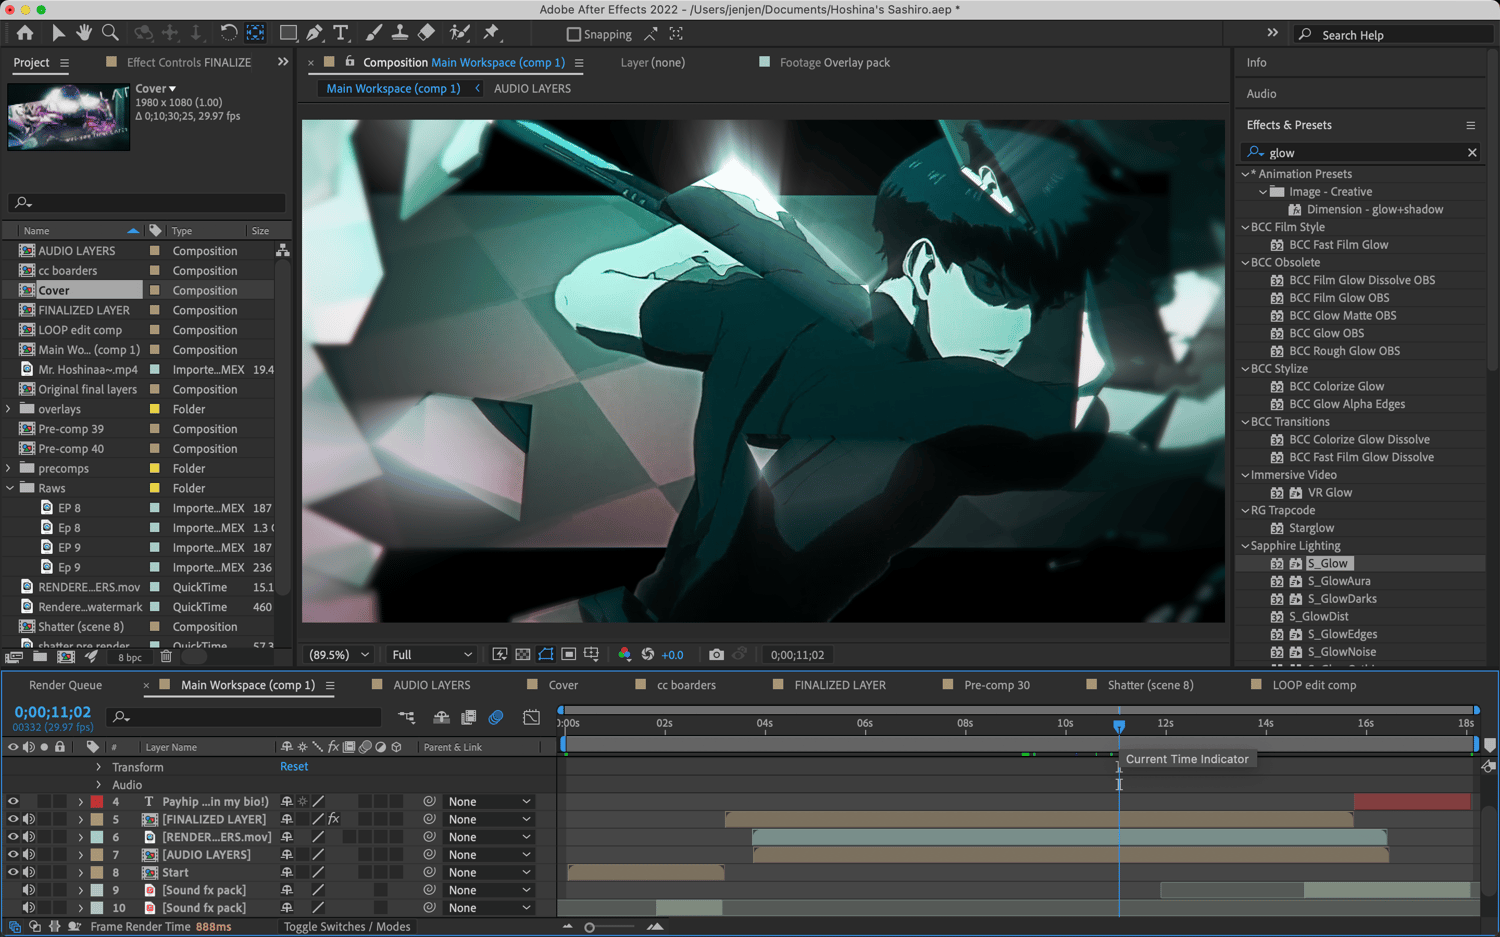Select the Puppet Pin tool
This screenshot has height=937, width=1500.
[x=491, y=34]
